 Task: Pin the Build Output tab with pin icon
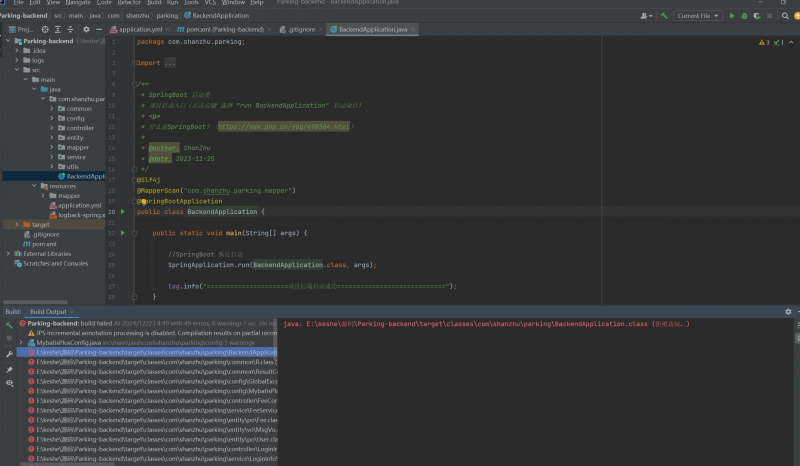click(x=9, y=370)
